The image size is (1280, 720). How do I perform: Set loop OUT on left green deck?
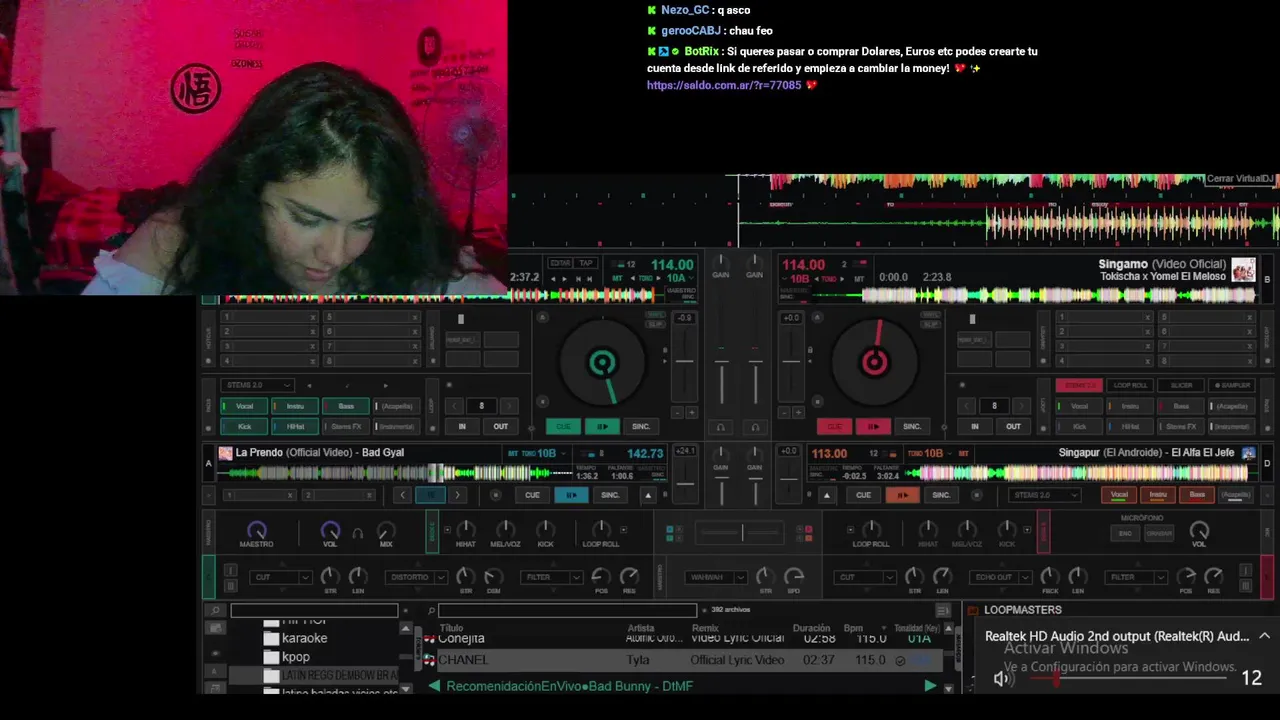click(501, 426)
